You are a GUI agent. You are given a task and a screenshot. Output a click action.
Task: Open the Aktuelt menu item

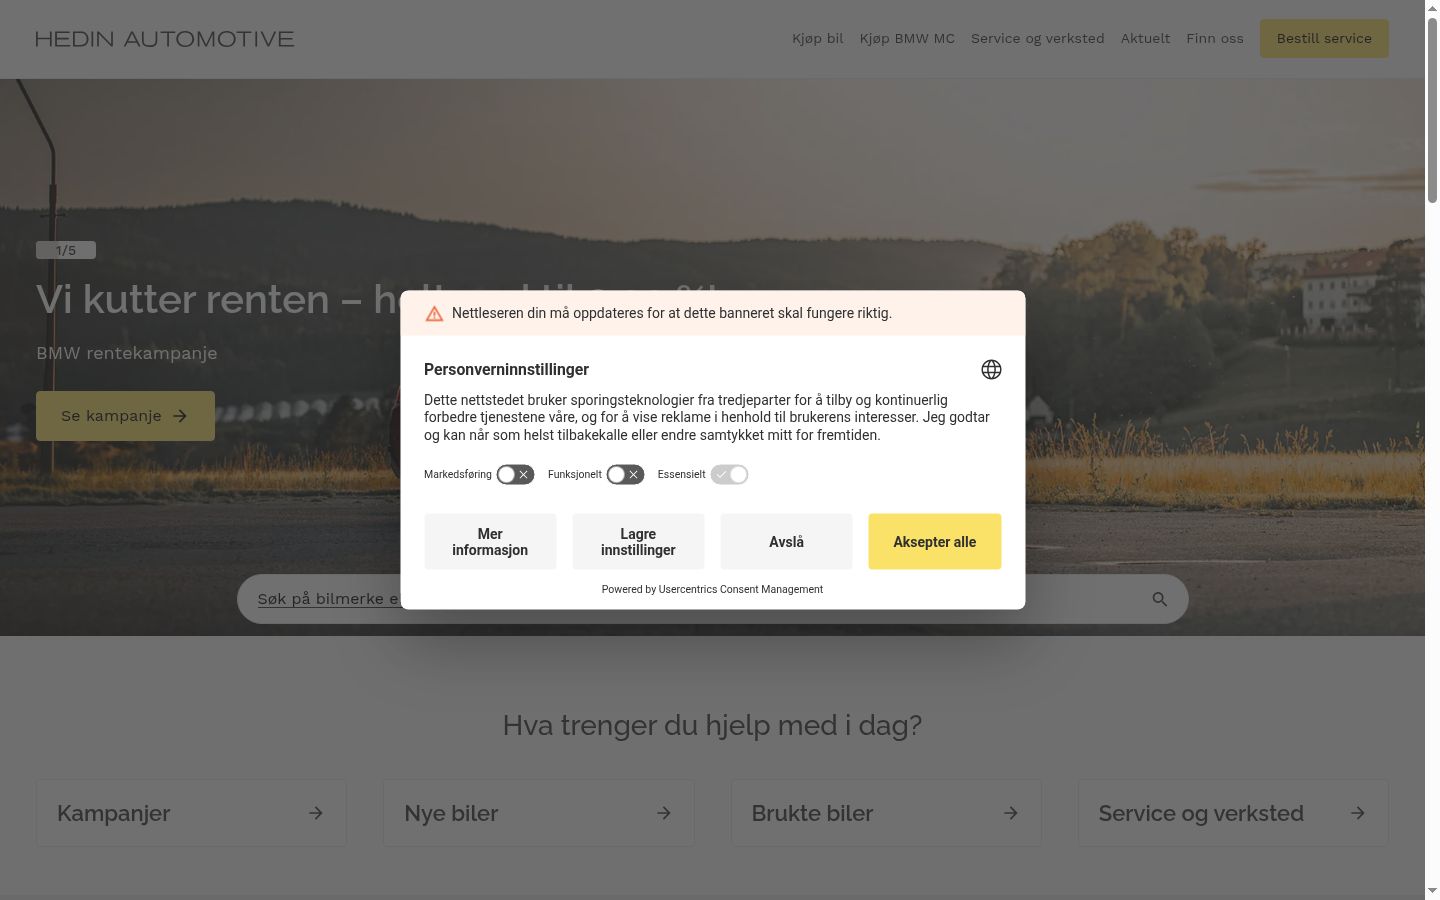(1145, 39)
